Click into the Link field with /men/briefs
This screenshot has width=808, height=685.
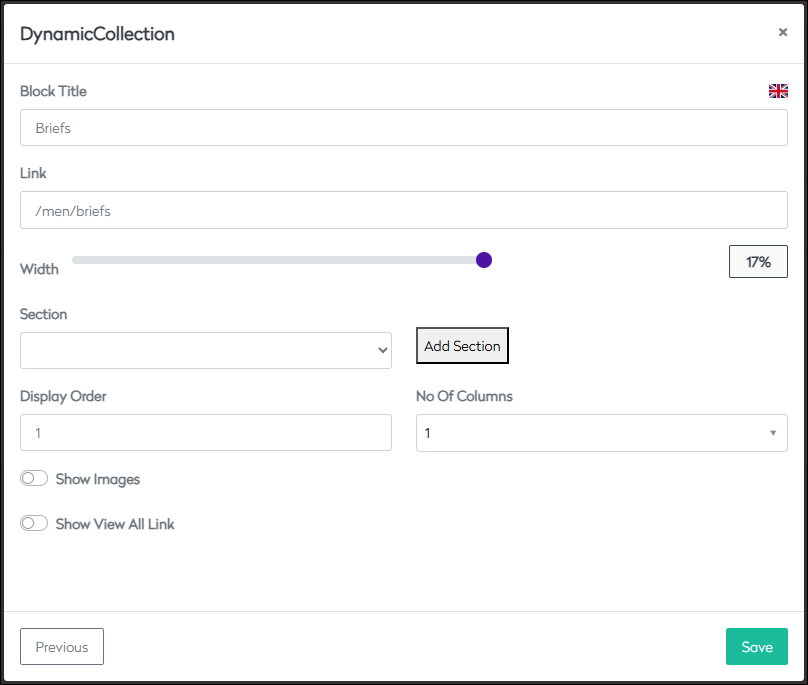coord(403,210)
